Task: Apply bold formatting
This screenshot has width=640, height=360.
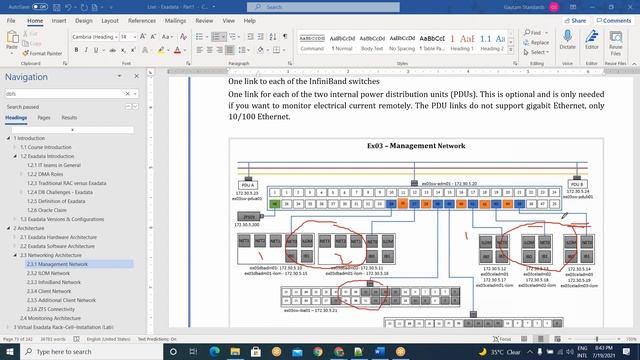Action: coord(76,50)
